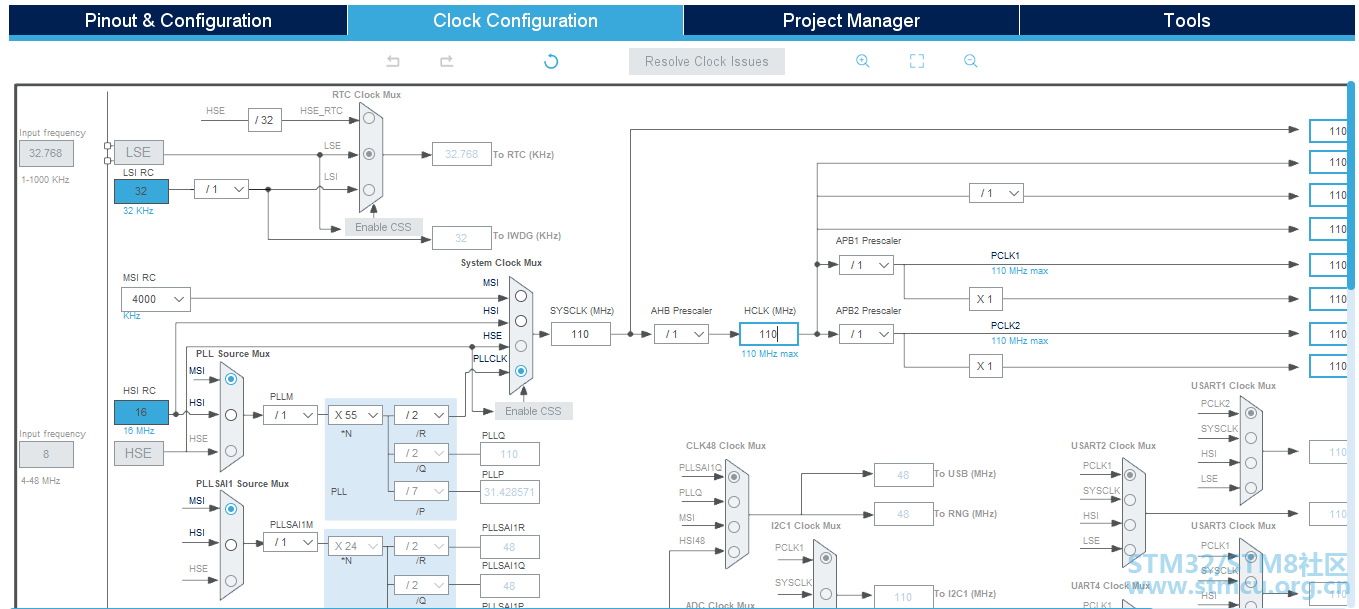Click the To USB 48 value

pyautogui.click(x=903, y=475)
